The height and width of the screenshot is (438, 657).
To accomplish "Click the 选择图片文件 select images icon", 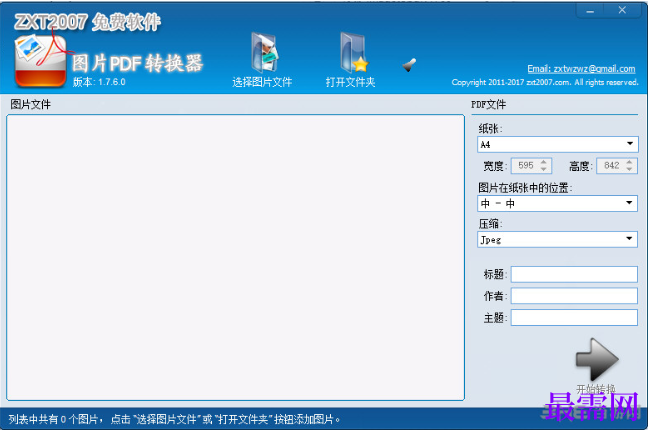I will 264,53.
